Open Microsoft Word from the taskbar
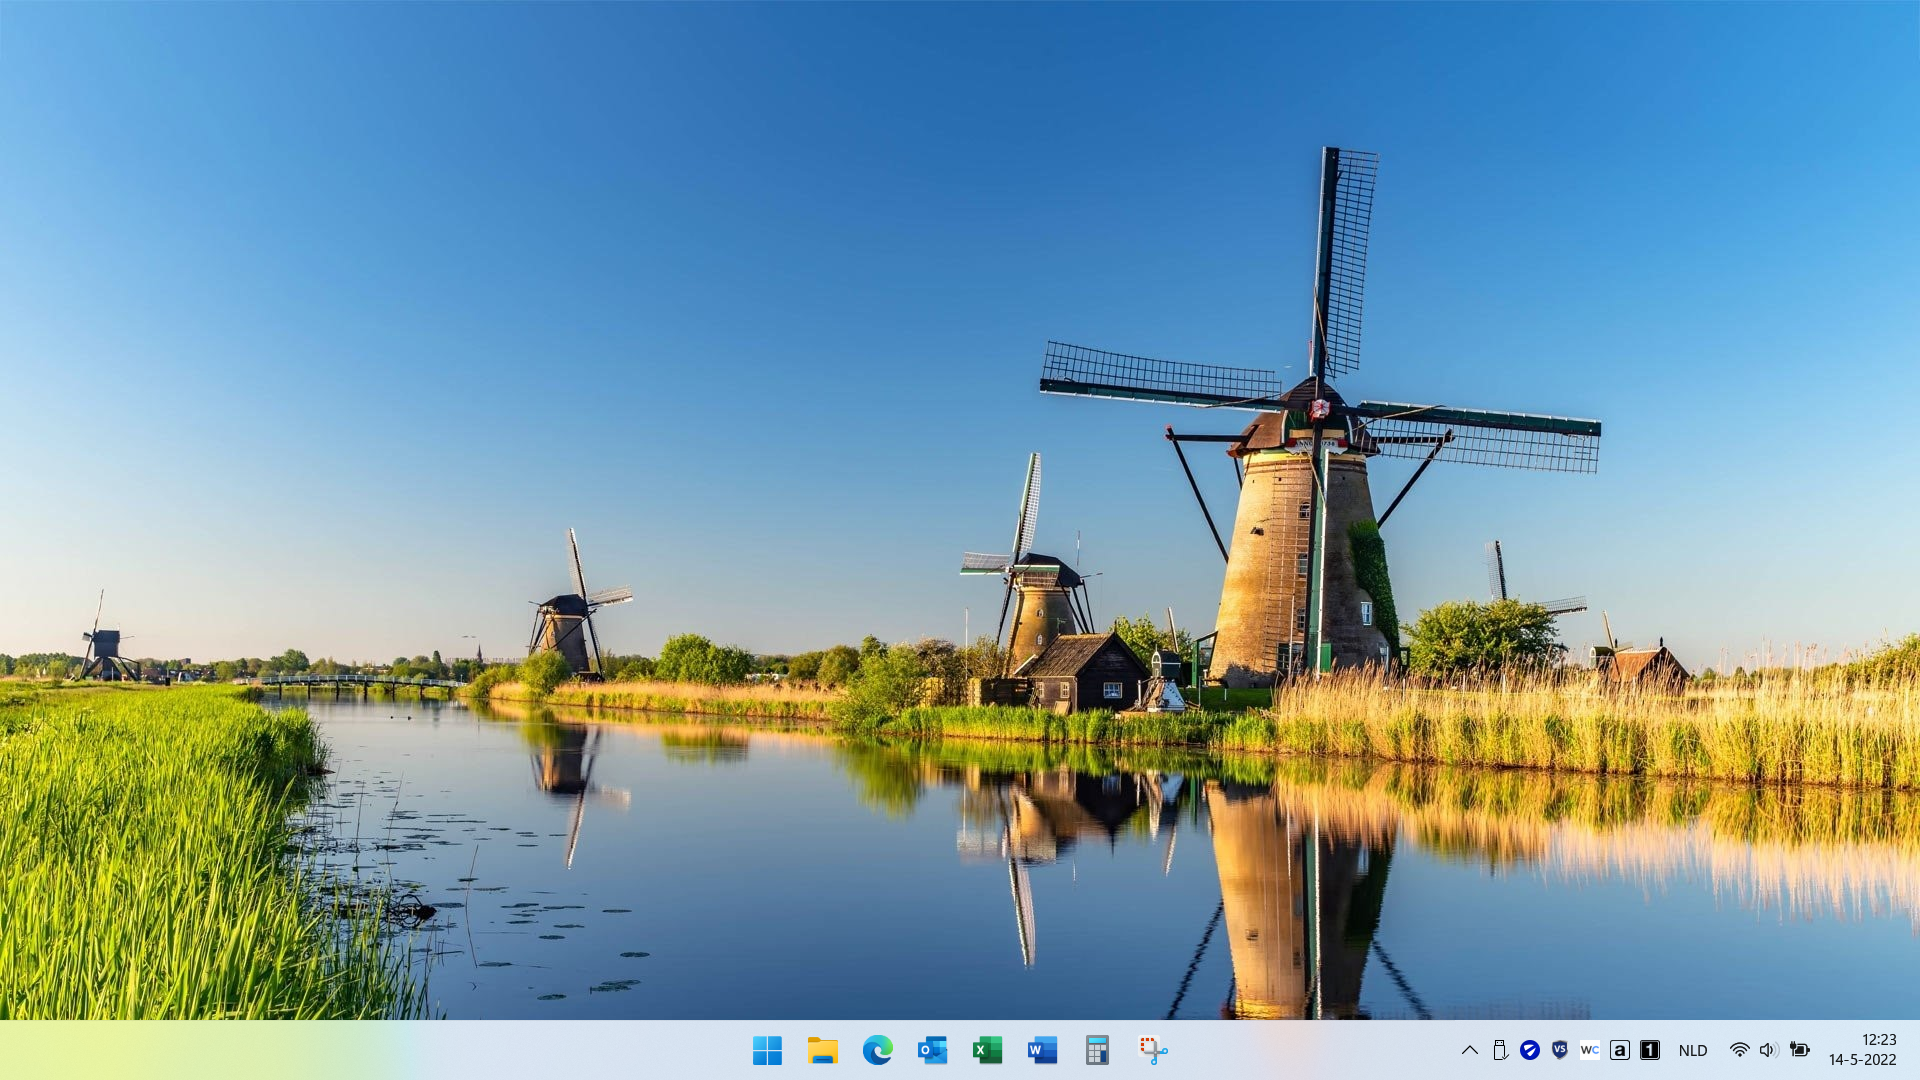This screenshot has height=1080, width=1920. coord(1042,1050)
